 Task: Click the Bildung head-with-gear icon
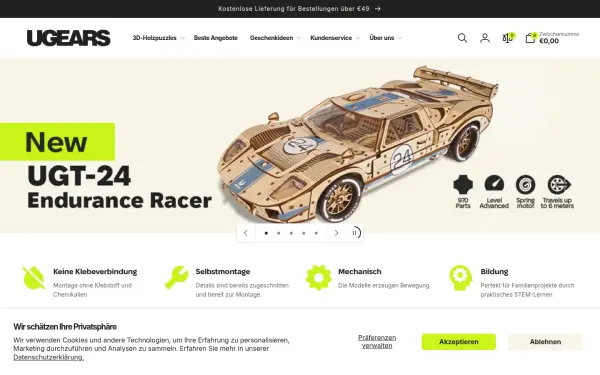tap(461, 278)
